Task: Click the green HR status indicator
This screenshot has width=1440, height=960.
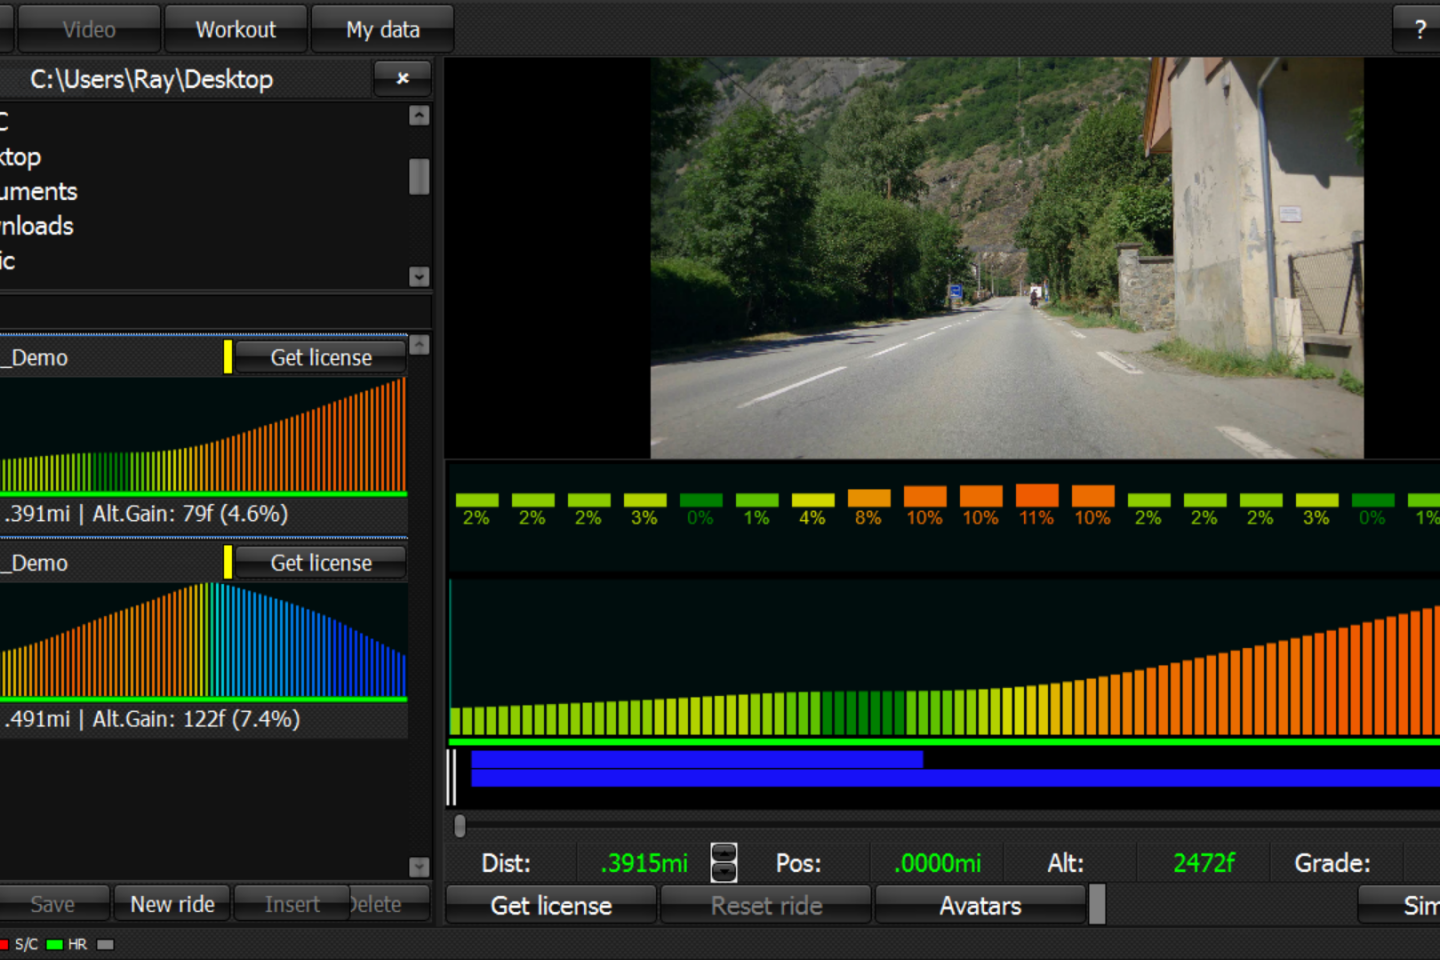Action: tap(55, 944)
